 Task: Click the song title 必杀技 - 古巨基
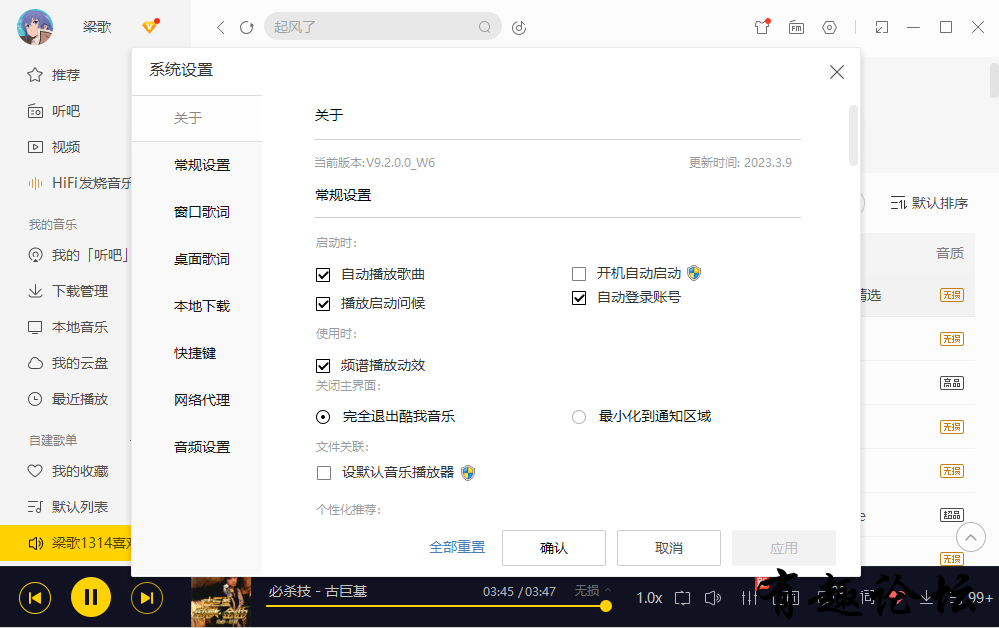(318, 591)
